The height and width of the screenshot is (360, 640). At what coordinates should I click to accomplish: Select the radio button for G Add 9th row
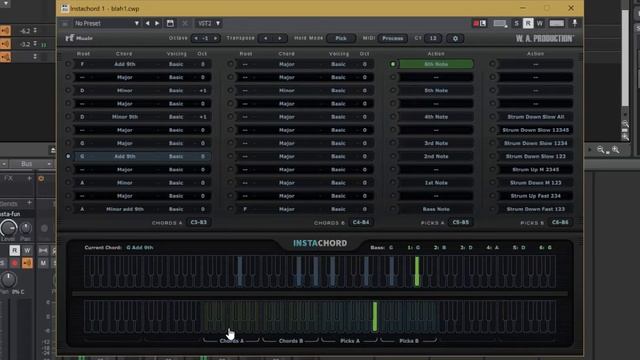pos(68,156)
